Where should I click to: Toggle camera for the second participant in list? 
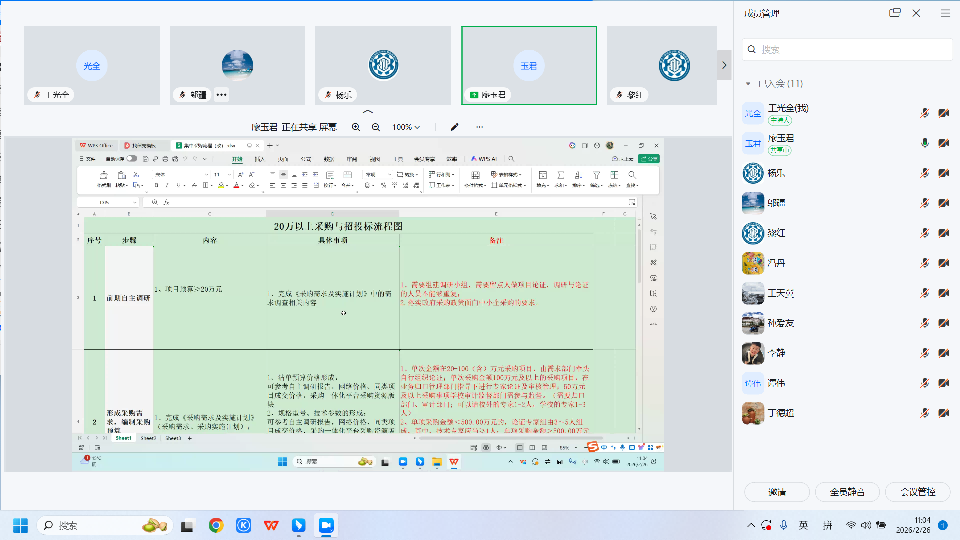[x=943, y=143]
